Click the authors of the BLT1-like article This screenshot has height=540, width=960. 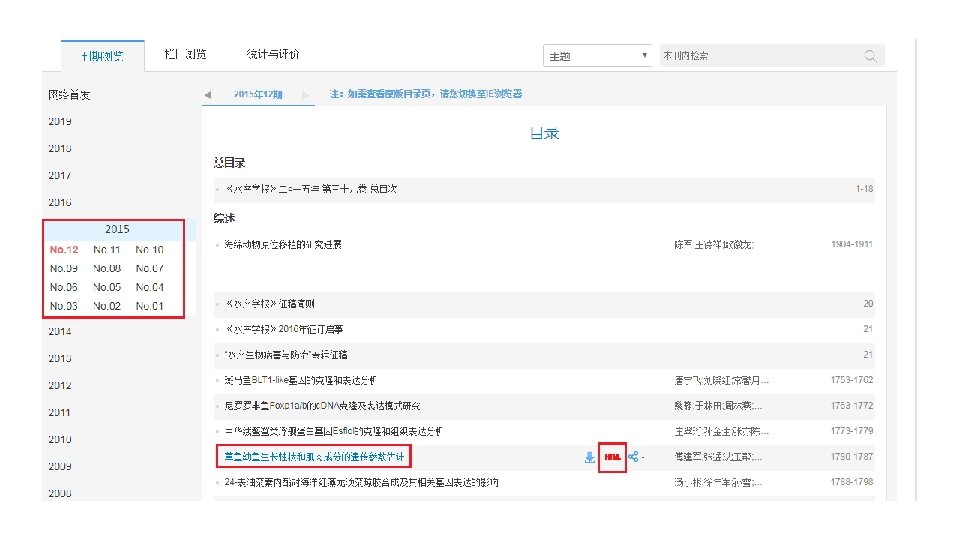721,381
